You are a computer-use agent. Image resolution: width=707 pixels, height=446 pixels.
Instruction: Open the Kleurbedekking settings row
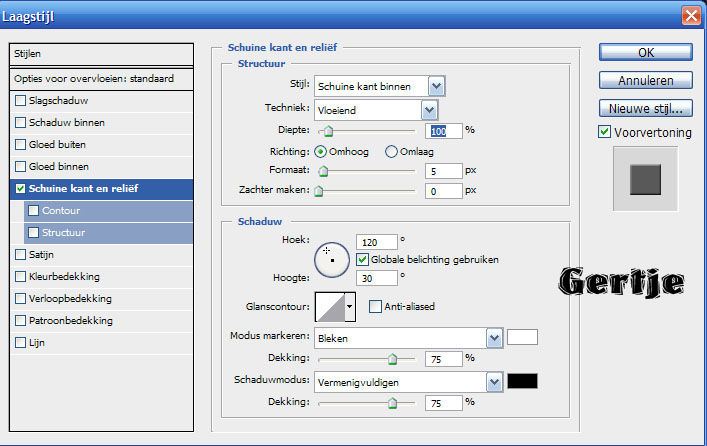coord(101,277)
